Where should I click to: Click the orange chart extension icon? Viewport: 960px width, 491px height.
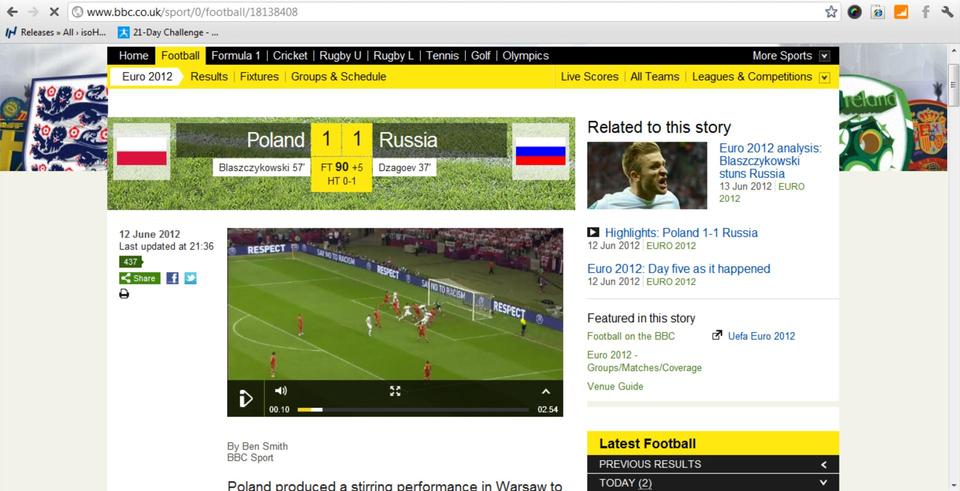click(x=901, y=12)
